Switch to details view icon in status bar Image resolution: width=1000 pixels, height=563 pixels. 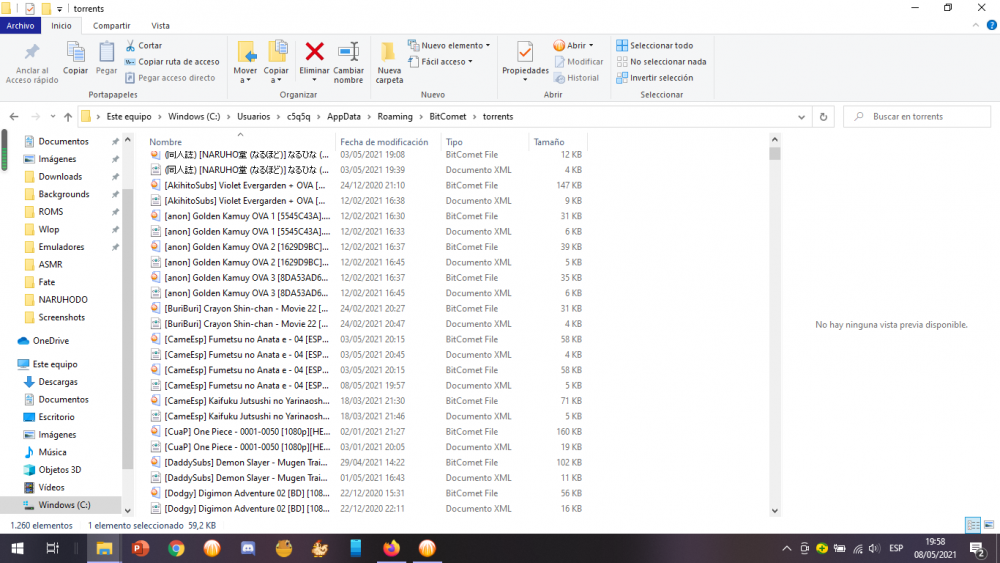coord(973,525)
